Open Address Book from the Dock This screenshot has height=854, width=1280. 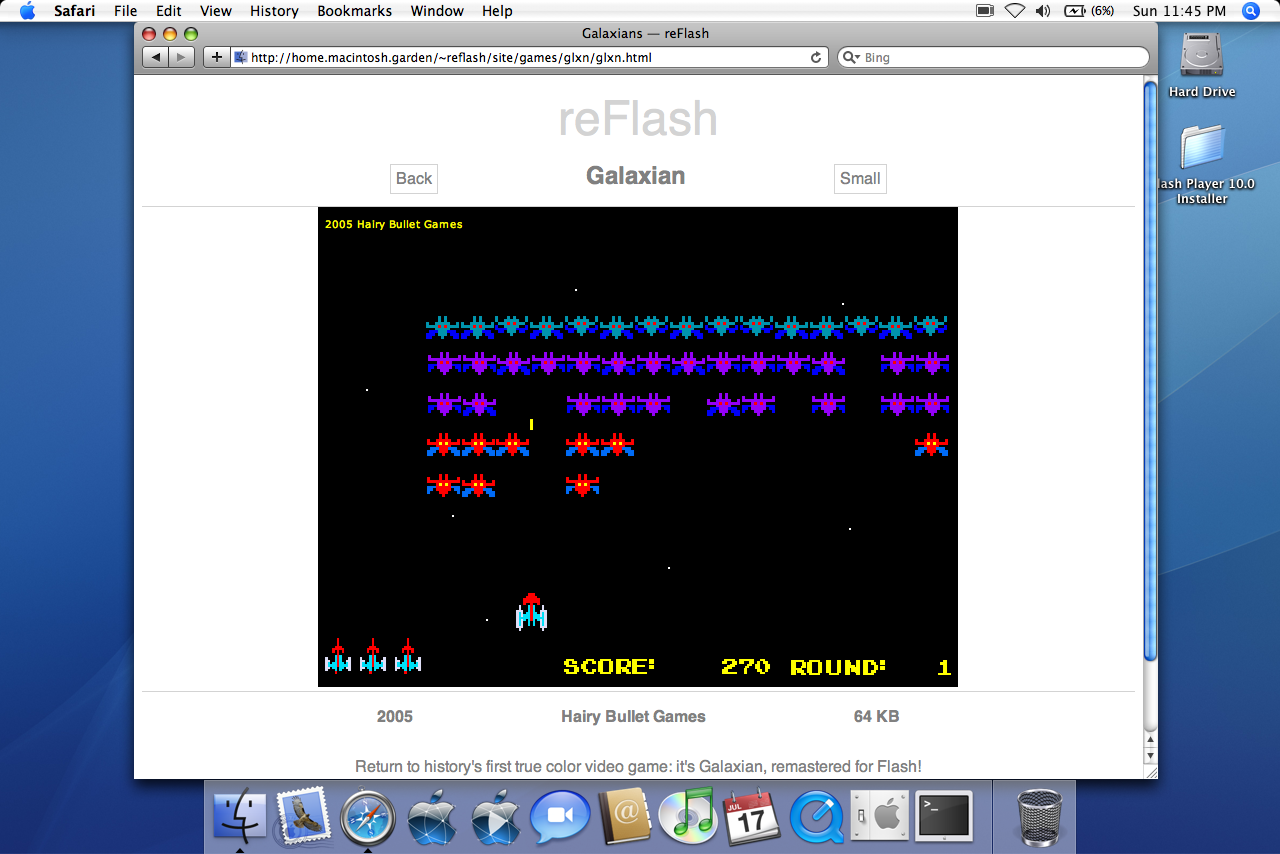624,817
